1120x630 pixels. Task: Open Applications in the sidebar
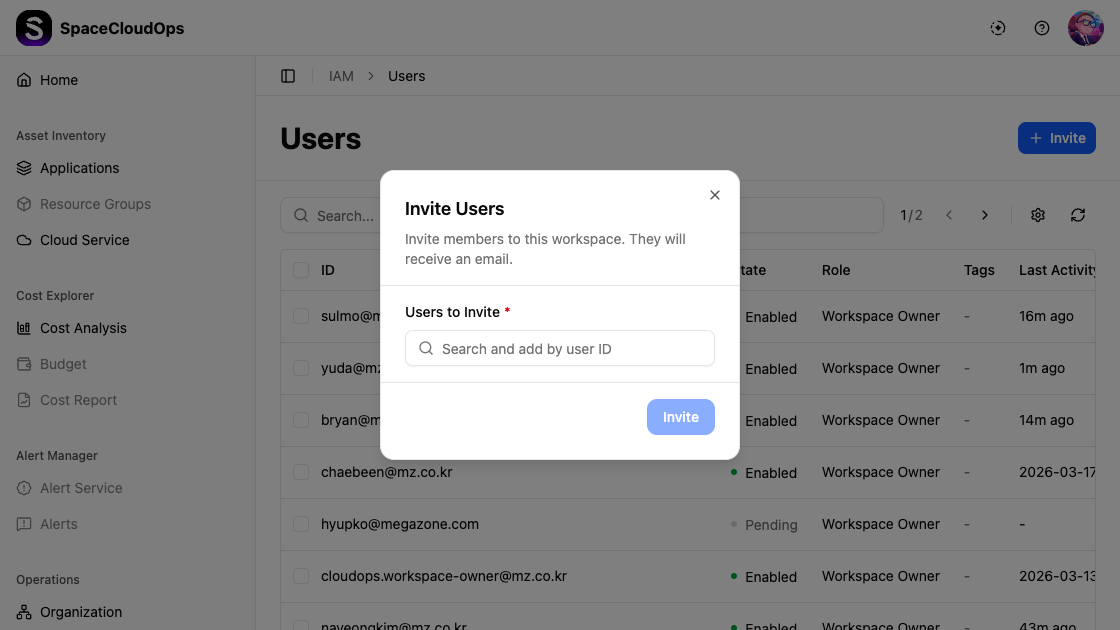click(79, 168)
